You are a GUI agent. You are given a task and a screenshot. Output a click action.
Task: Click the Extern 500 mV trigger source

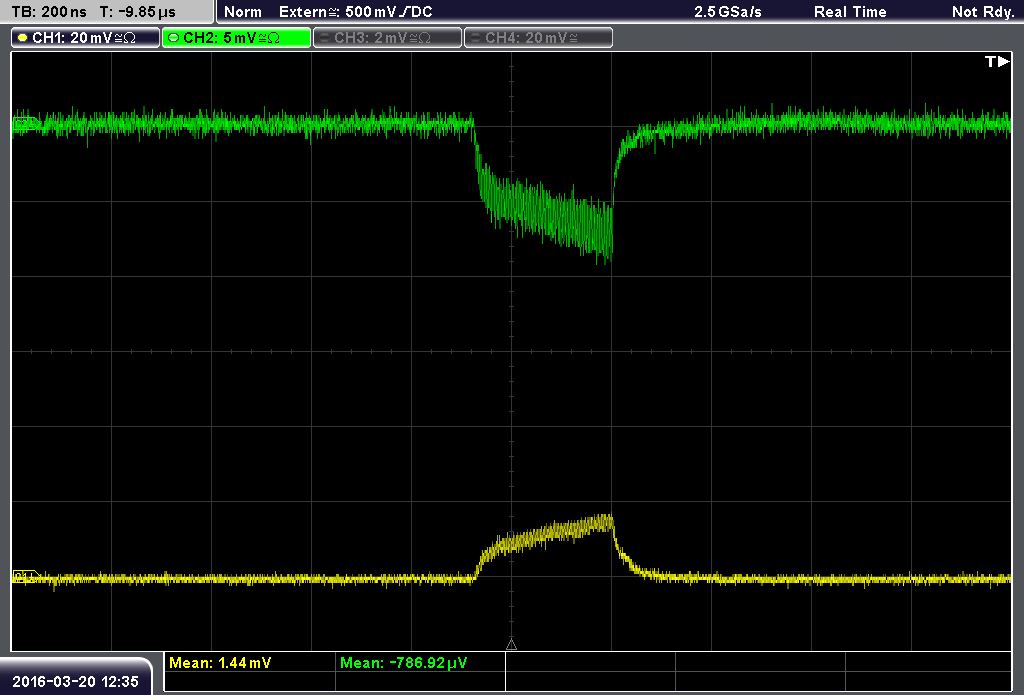[x=356, y=12]
